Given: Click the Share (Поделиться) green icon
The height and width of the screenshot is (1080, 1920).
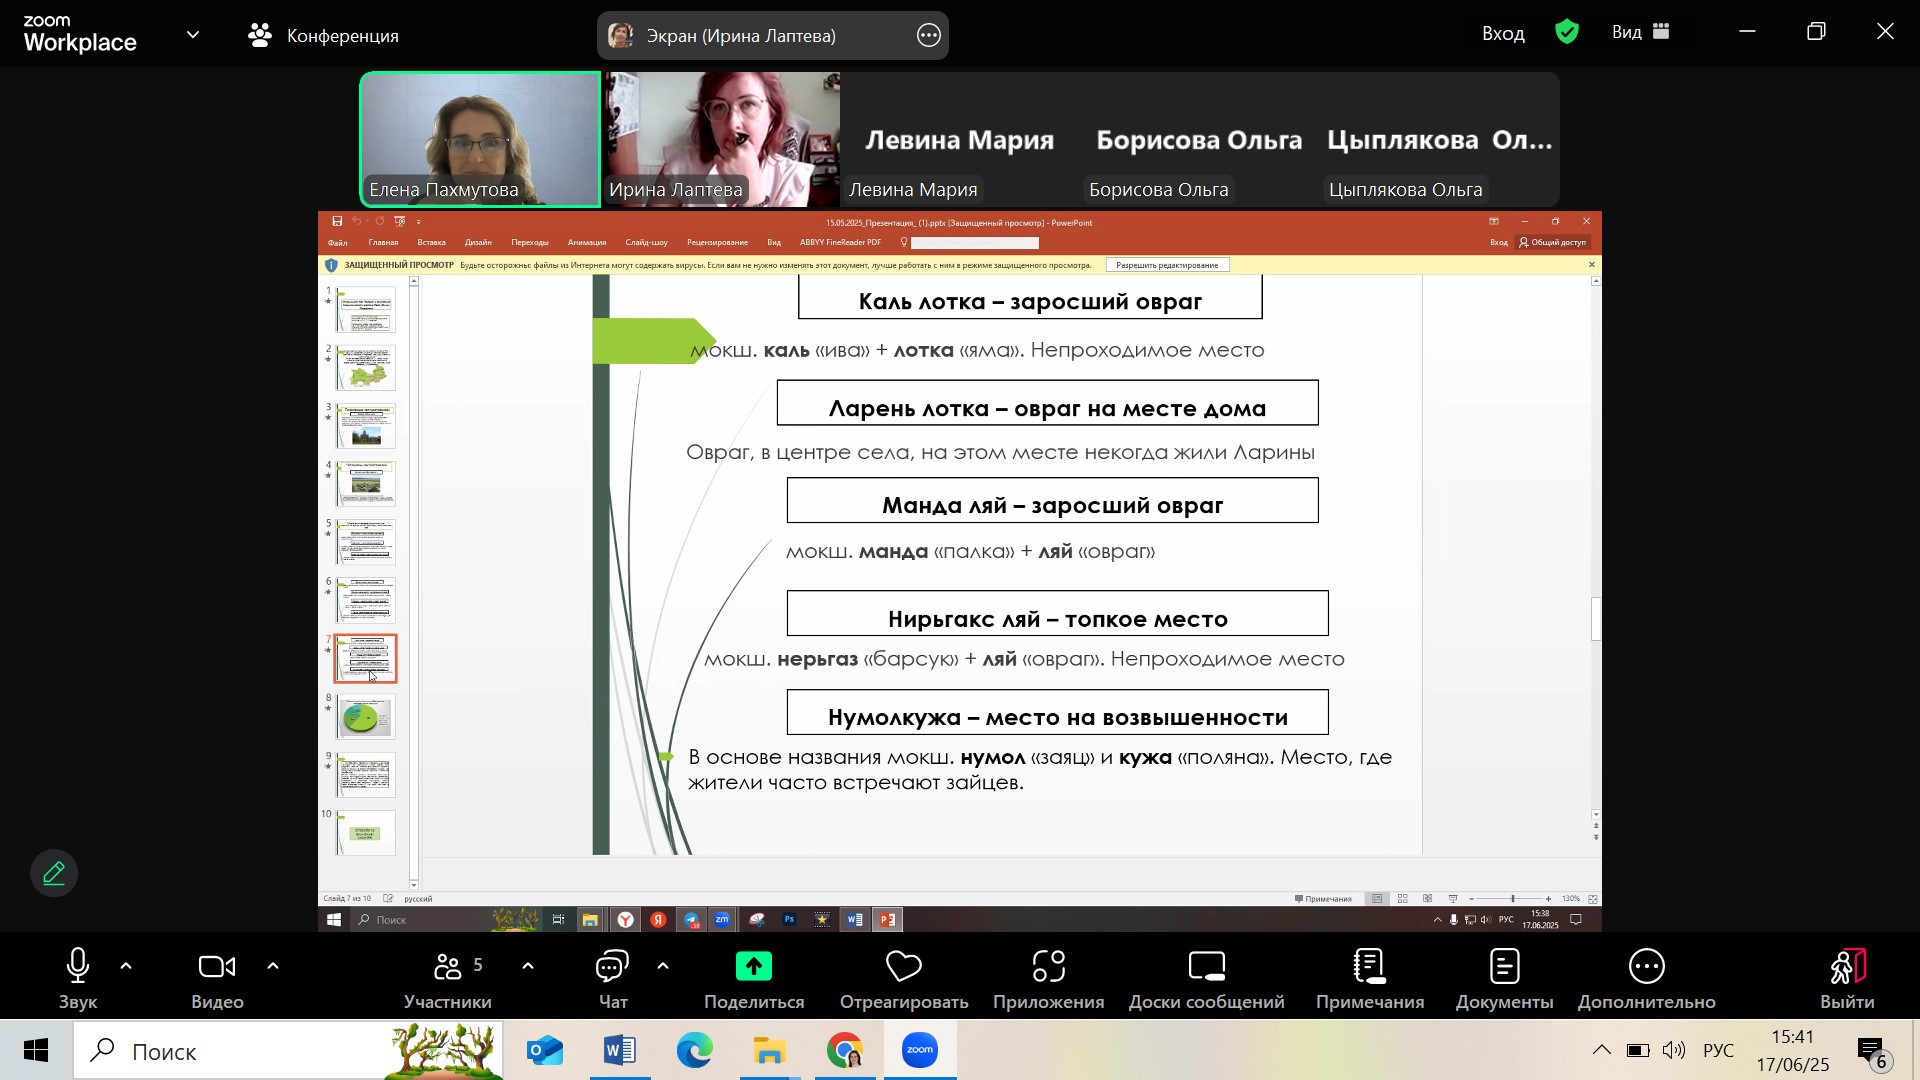Looking at the screenshot, I should tap(753, 966).
